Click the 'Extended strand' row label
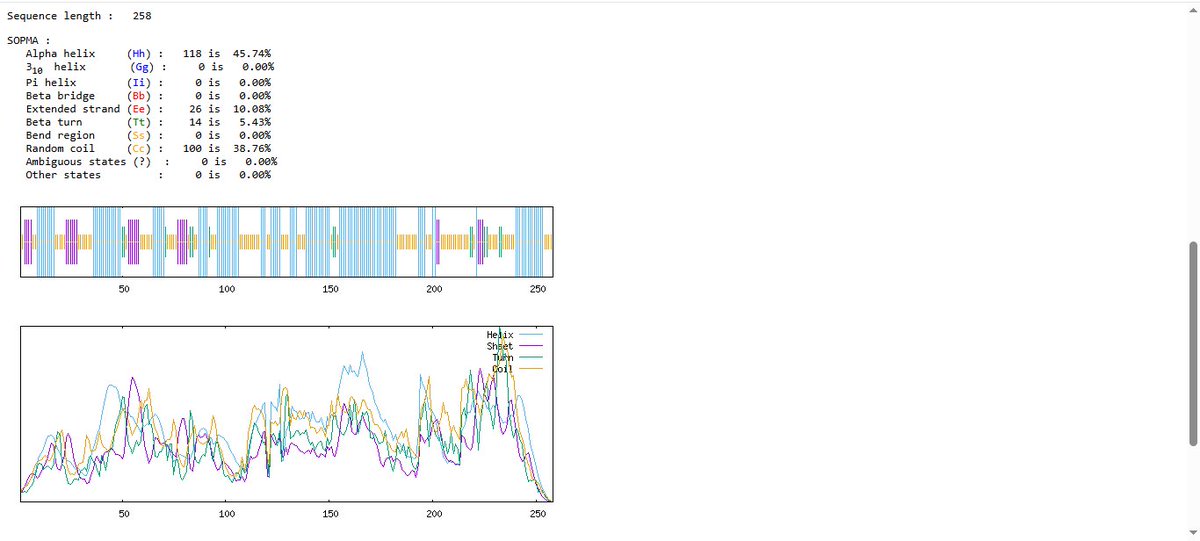Image resolution: width=1200 pixels, height=541 pixels. [73, 108]
